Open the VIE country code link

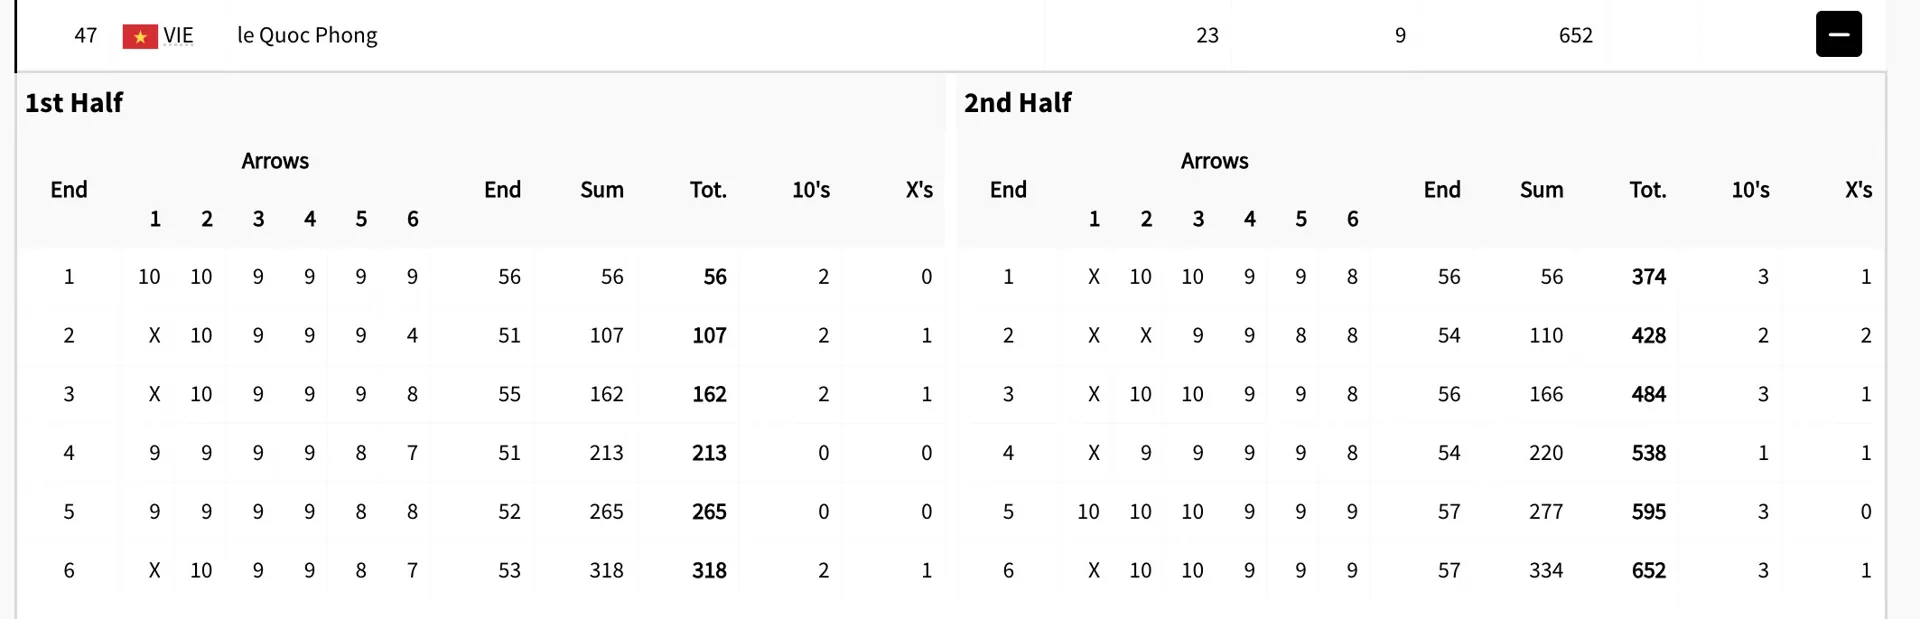178,36
